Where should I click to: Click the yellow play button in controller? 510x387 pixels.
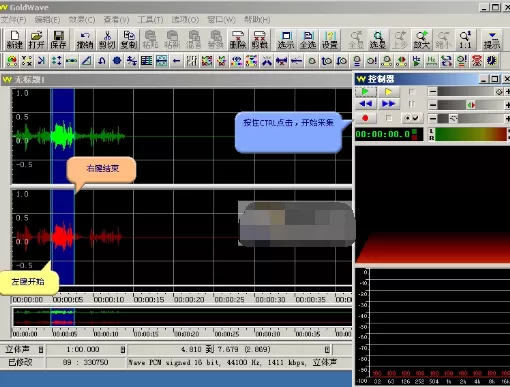pos(388,91)
